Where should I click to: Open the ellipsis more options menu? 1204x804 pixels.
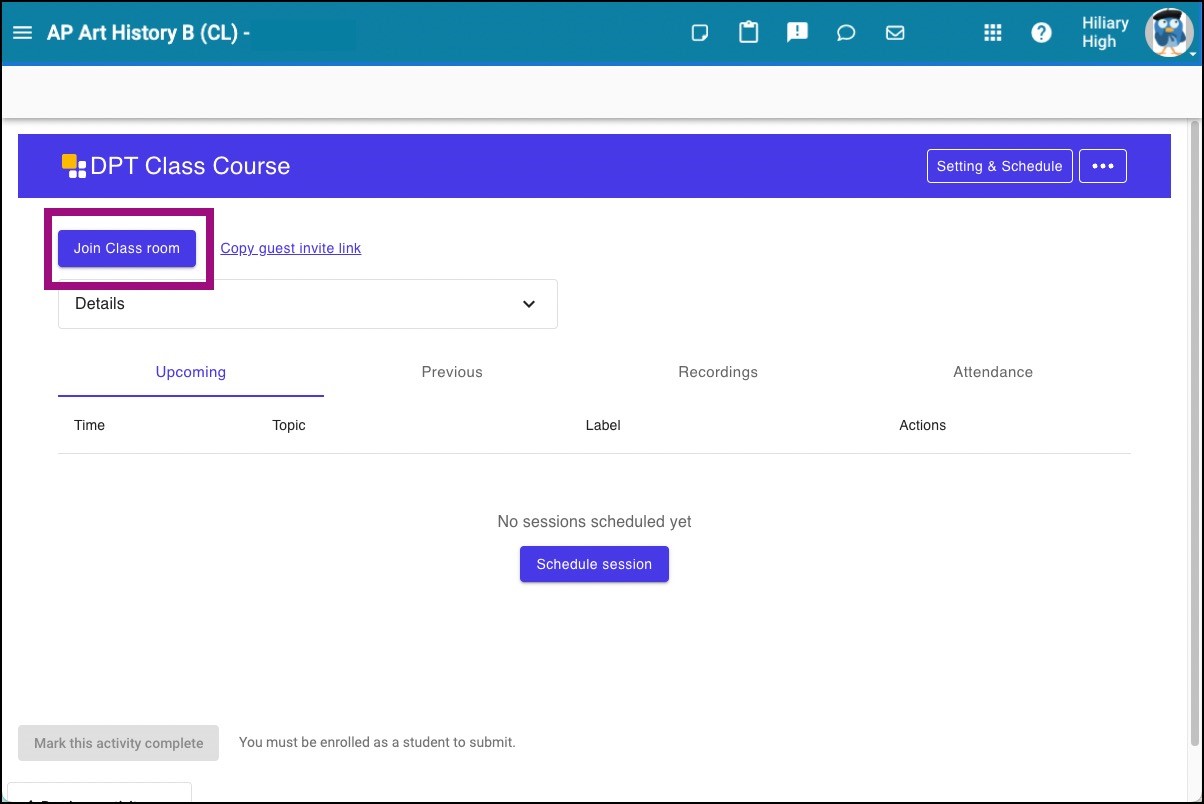pos(1102,165)
